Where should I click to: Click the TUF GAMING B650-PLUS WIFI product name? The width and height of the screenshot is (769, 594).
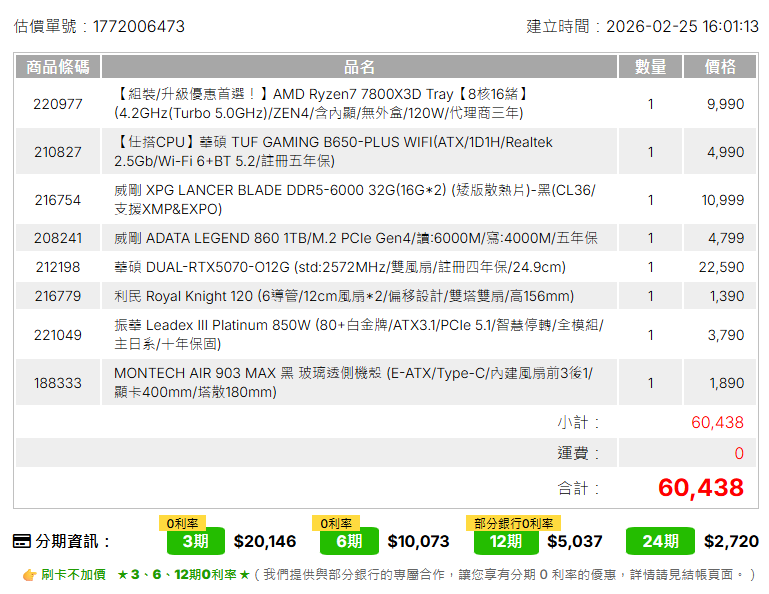(333, 152)
